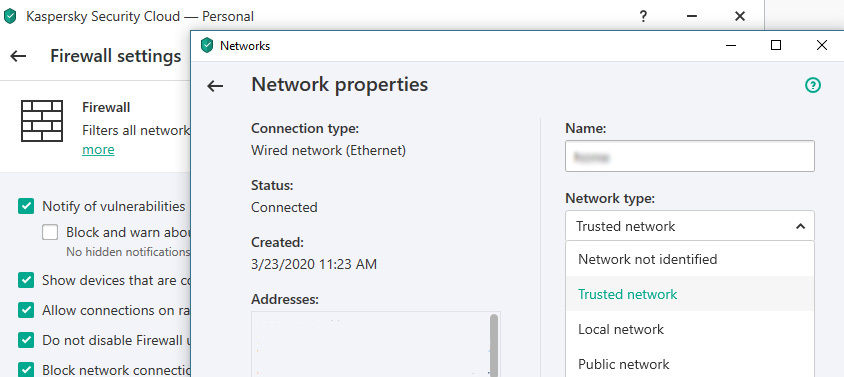Click the network Name input field
844x377 pixels.
[x=690, y=157]
